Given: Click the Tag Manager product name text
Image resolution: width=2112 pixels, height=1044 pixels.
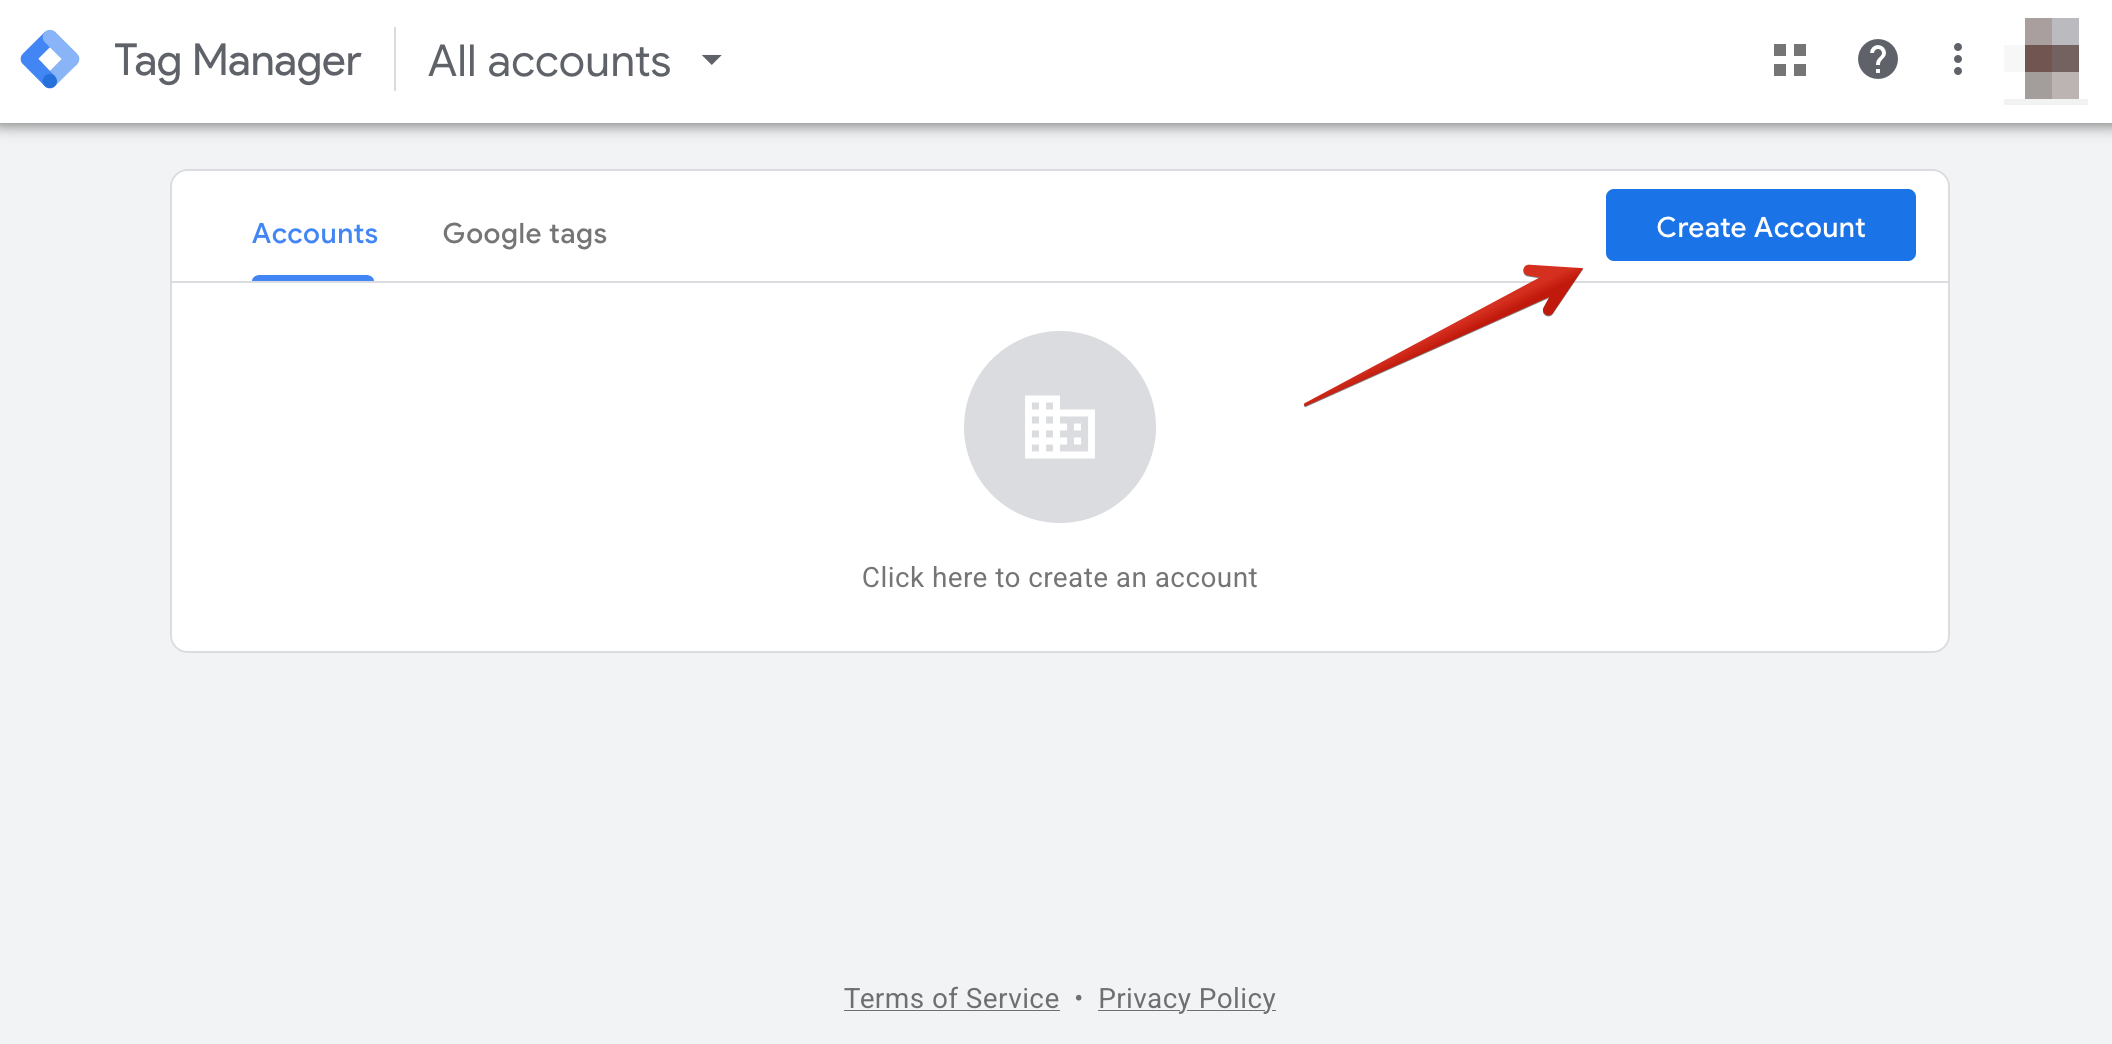Looking at the screenshot, I should pos(237,61).
